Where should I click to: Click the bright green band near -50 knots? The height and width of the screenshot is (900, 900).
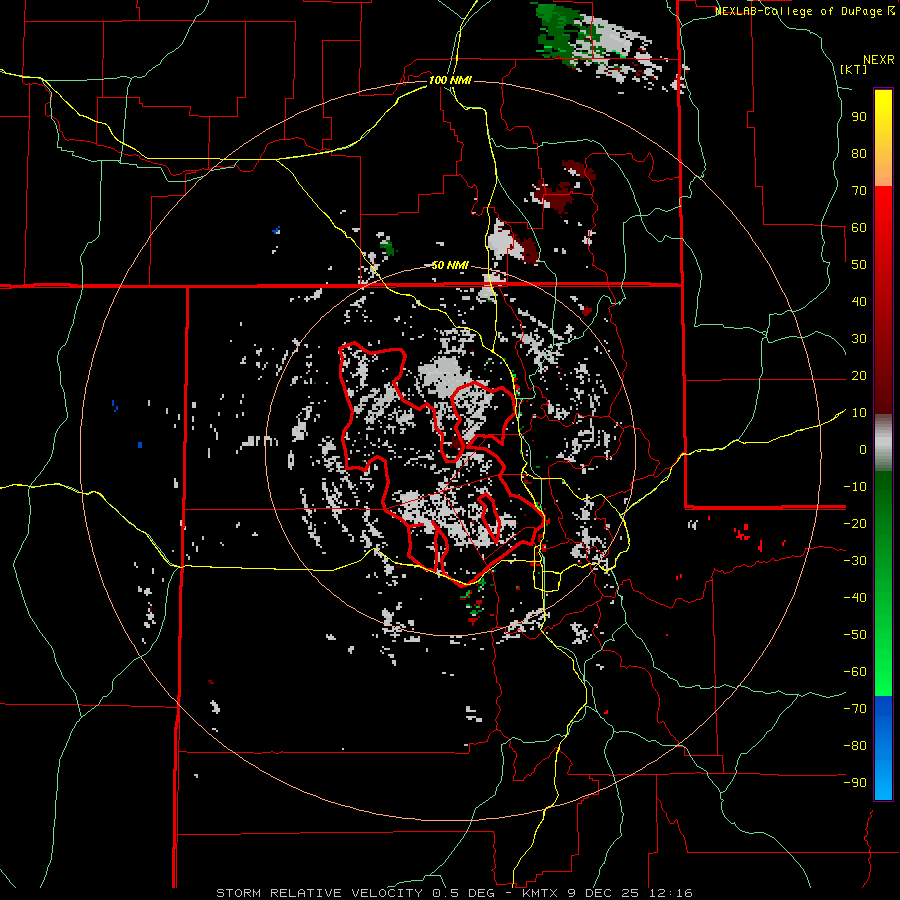tap(883, 635)
